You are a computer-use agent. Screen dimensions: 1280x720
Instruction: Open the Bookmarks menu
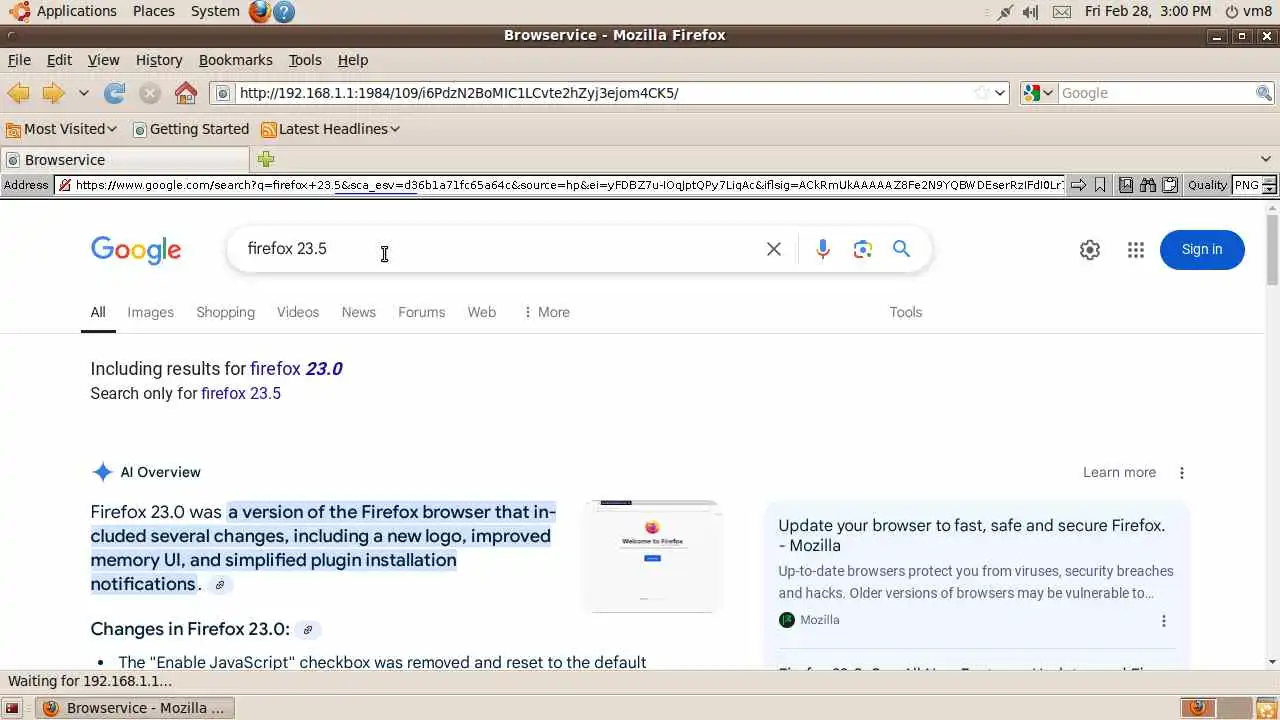(235, 60)
